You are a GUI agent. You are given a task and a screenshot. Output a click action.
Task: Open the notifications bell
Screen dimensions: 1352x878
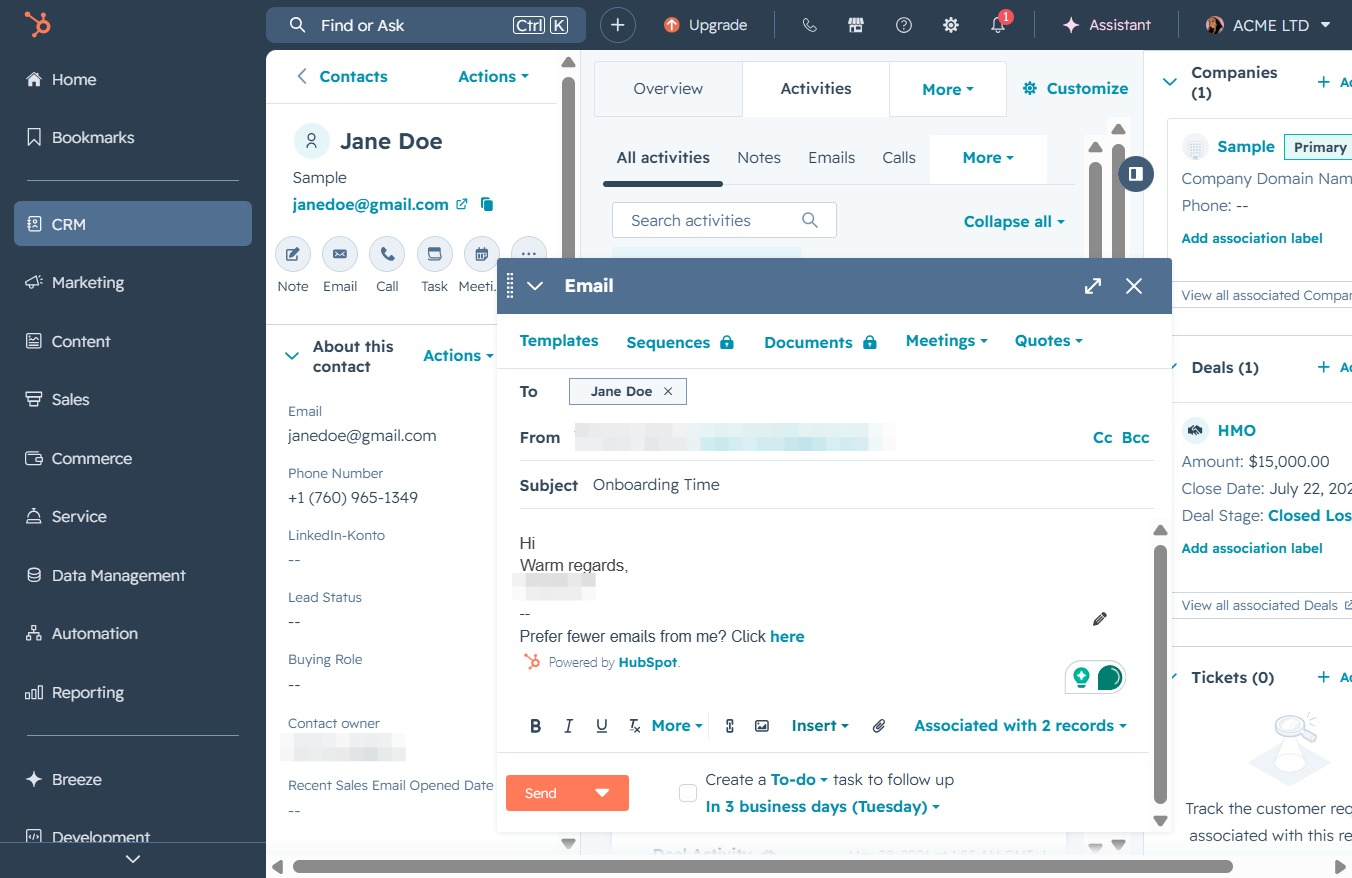pos(998,25)
